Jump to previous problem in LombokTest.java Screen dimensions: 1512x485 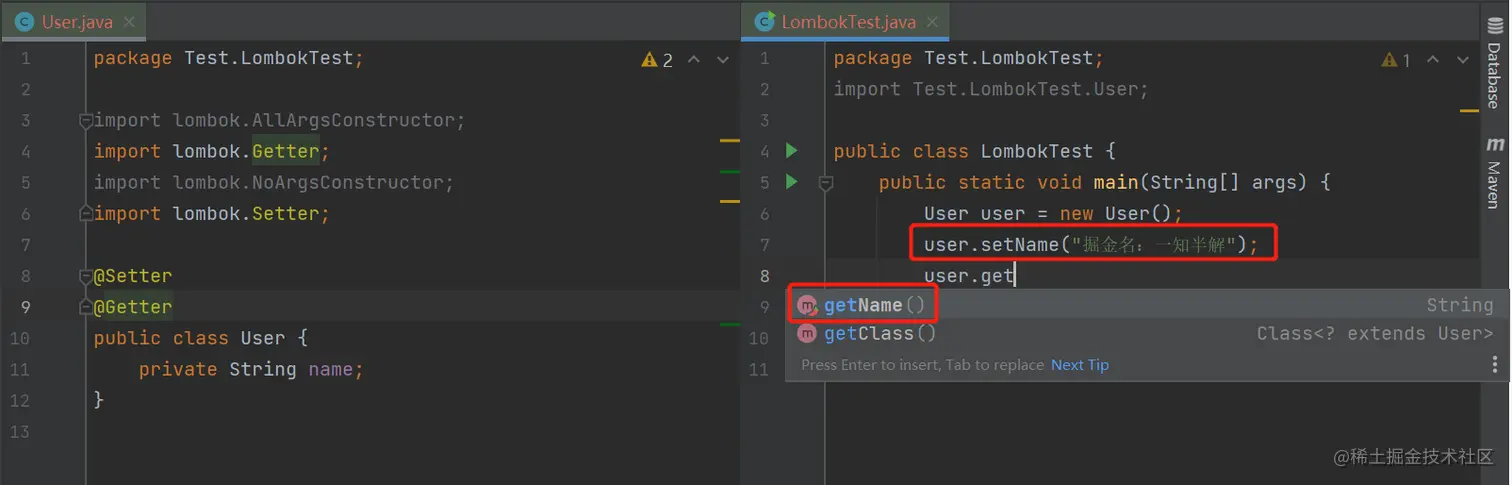(1433, 60)
